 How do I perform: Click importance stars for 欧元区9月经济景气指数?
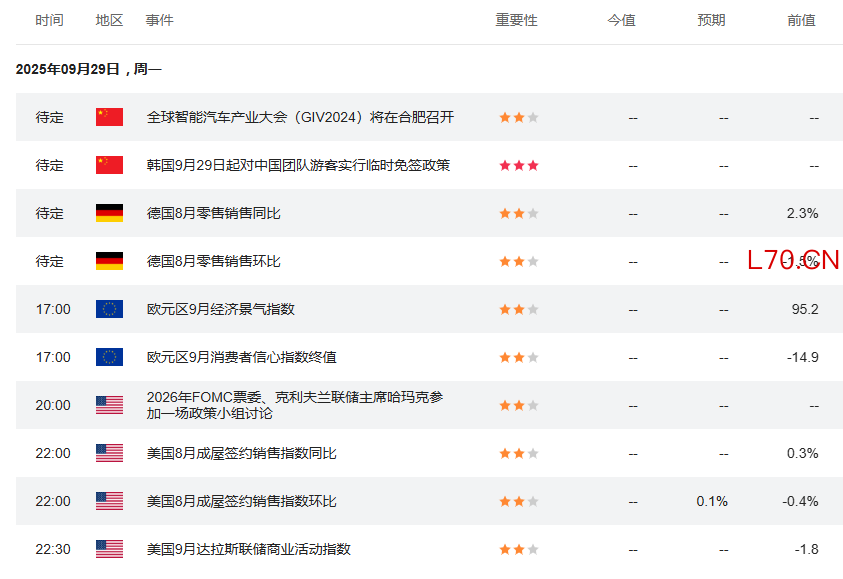point(519,309)
